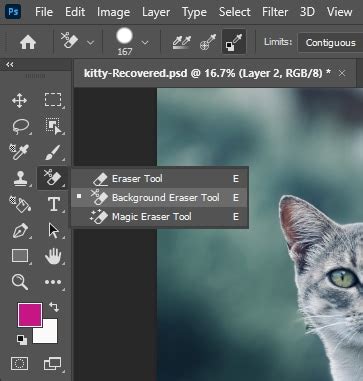Screen dimensions: 363x381
Task: Select the Hand tool
Action: point(53,257)
